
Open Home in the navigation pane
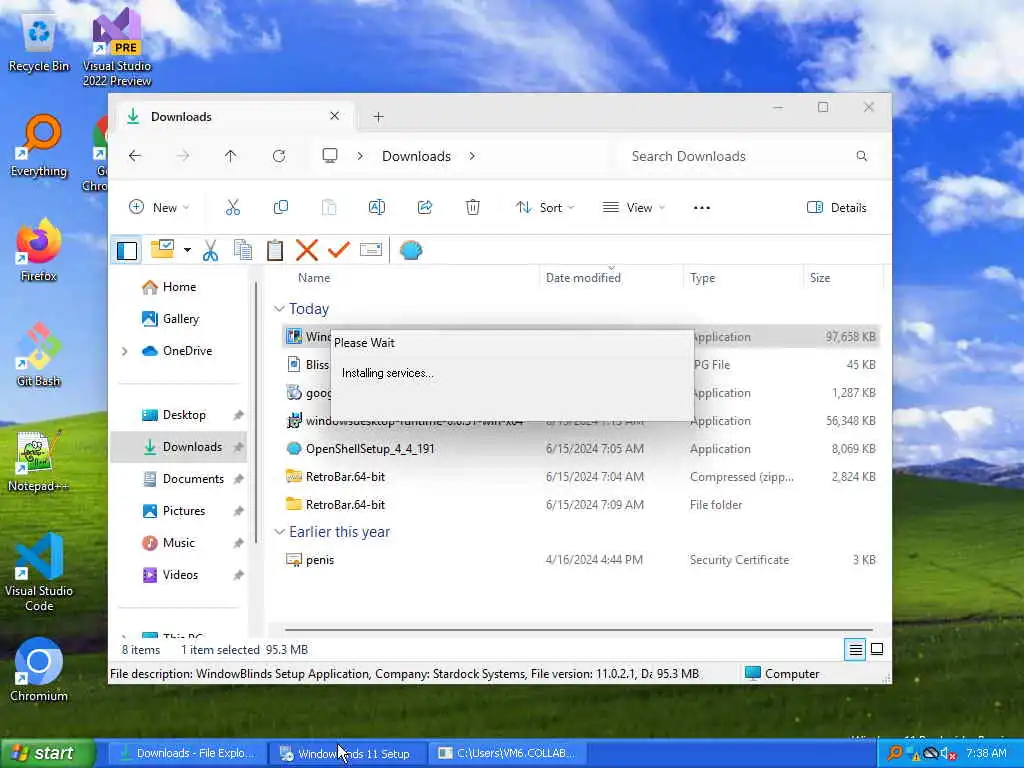[178, 287]
